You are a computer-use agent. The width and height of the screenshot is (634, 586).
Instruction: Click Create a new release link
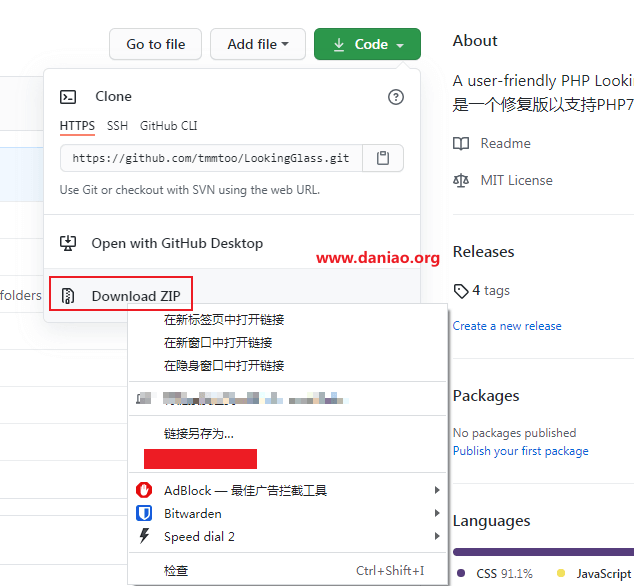pos(507,326)
